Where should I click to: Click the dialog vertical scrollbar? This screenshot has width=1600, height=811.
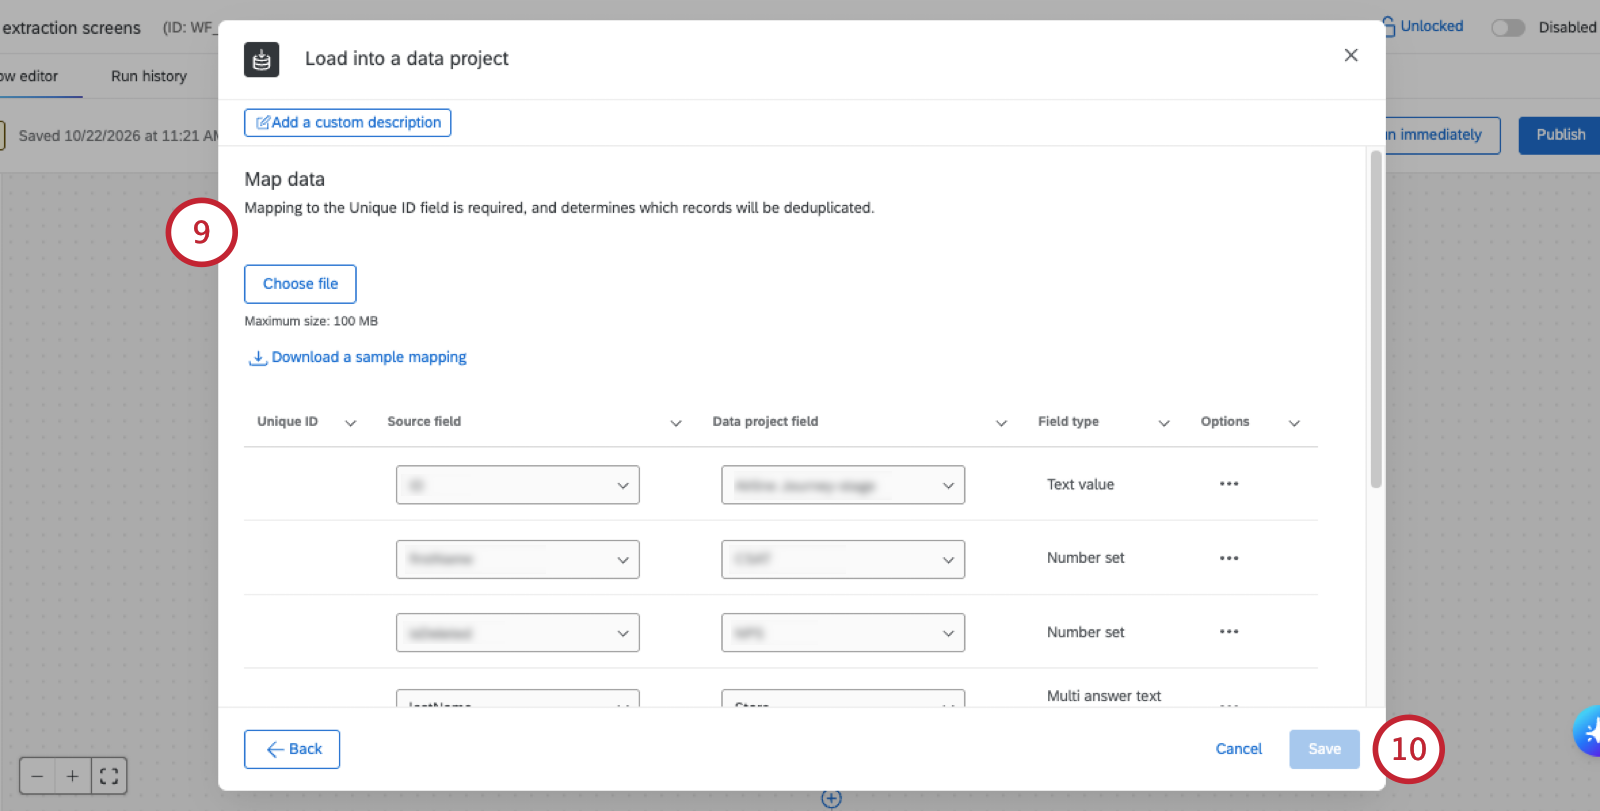point(1376,319)
